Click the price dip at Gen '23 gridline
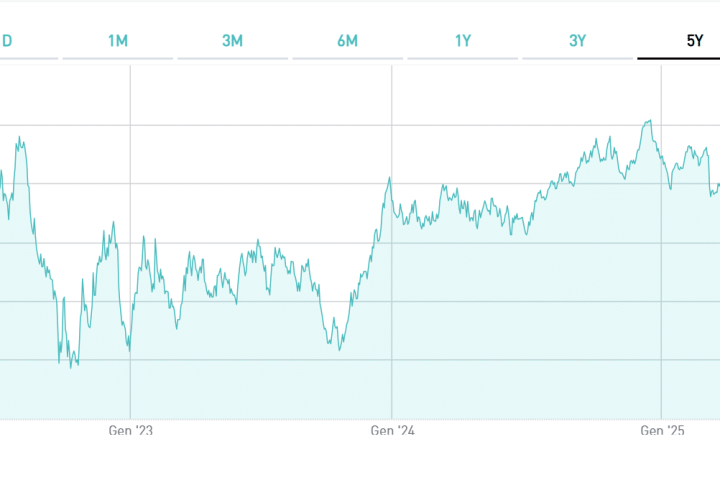 (x=130, y=350)
